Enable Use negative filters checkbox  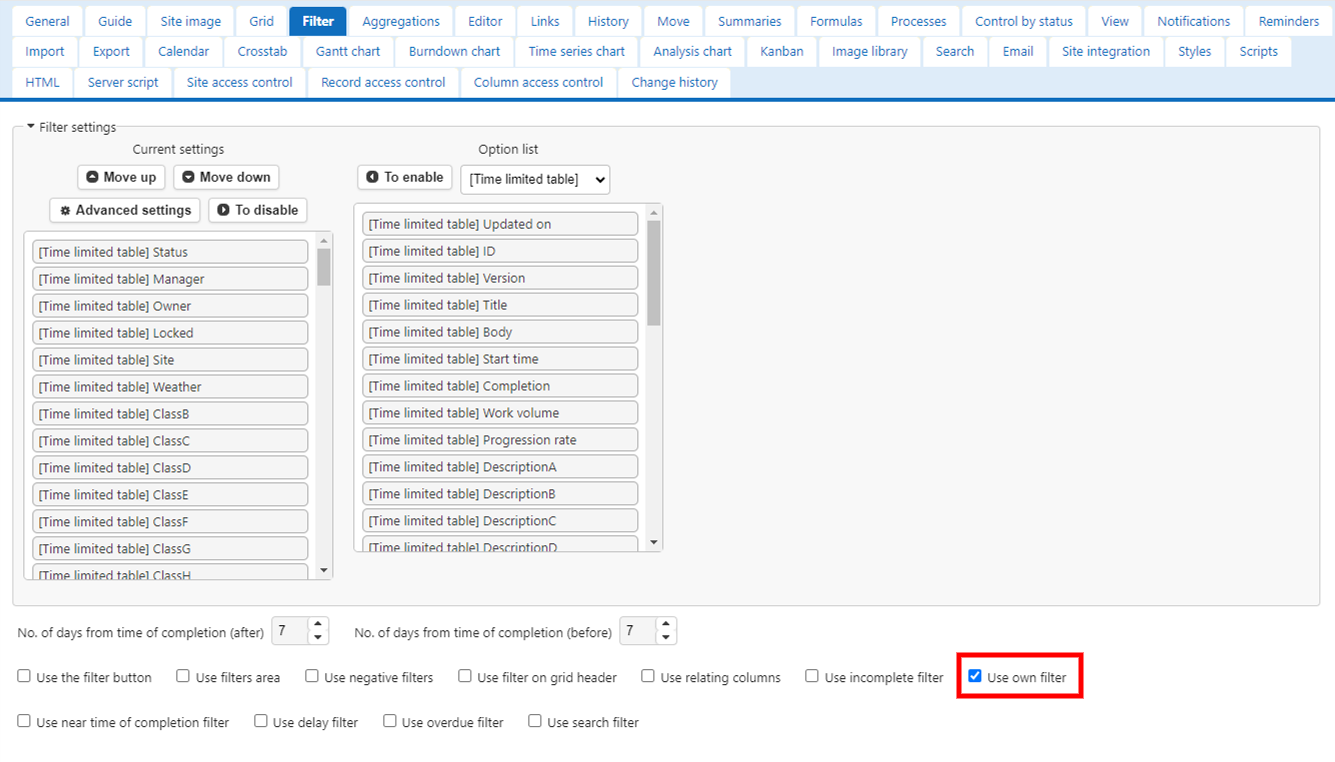pyautogui.click(x=312, y=676)
